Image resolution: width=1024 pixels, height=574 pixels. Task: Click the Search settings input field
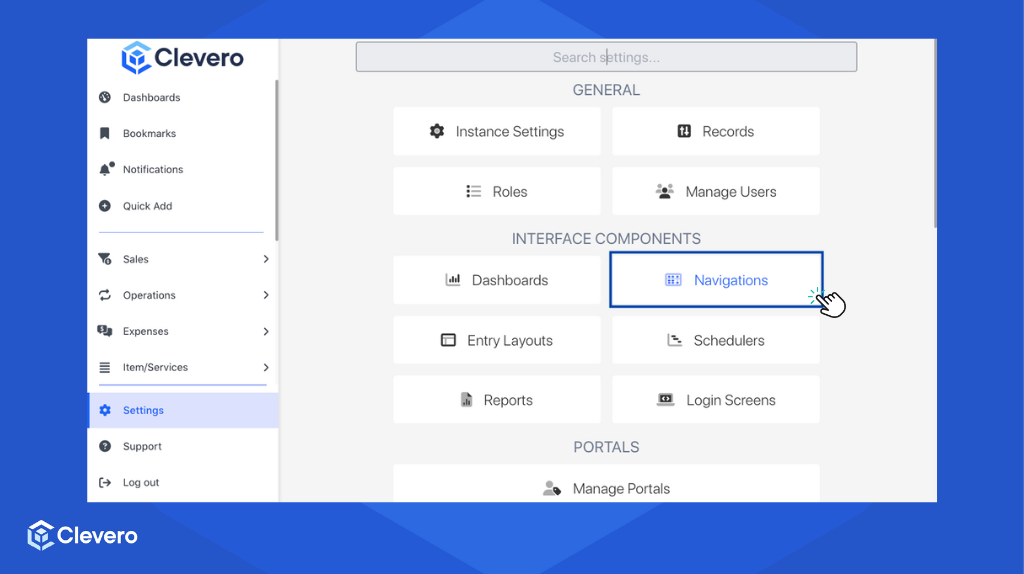tap(606, 57)
